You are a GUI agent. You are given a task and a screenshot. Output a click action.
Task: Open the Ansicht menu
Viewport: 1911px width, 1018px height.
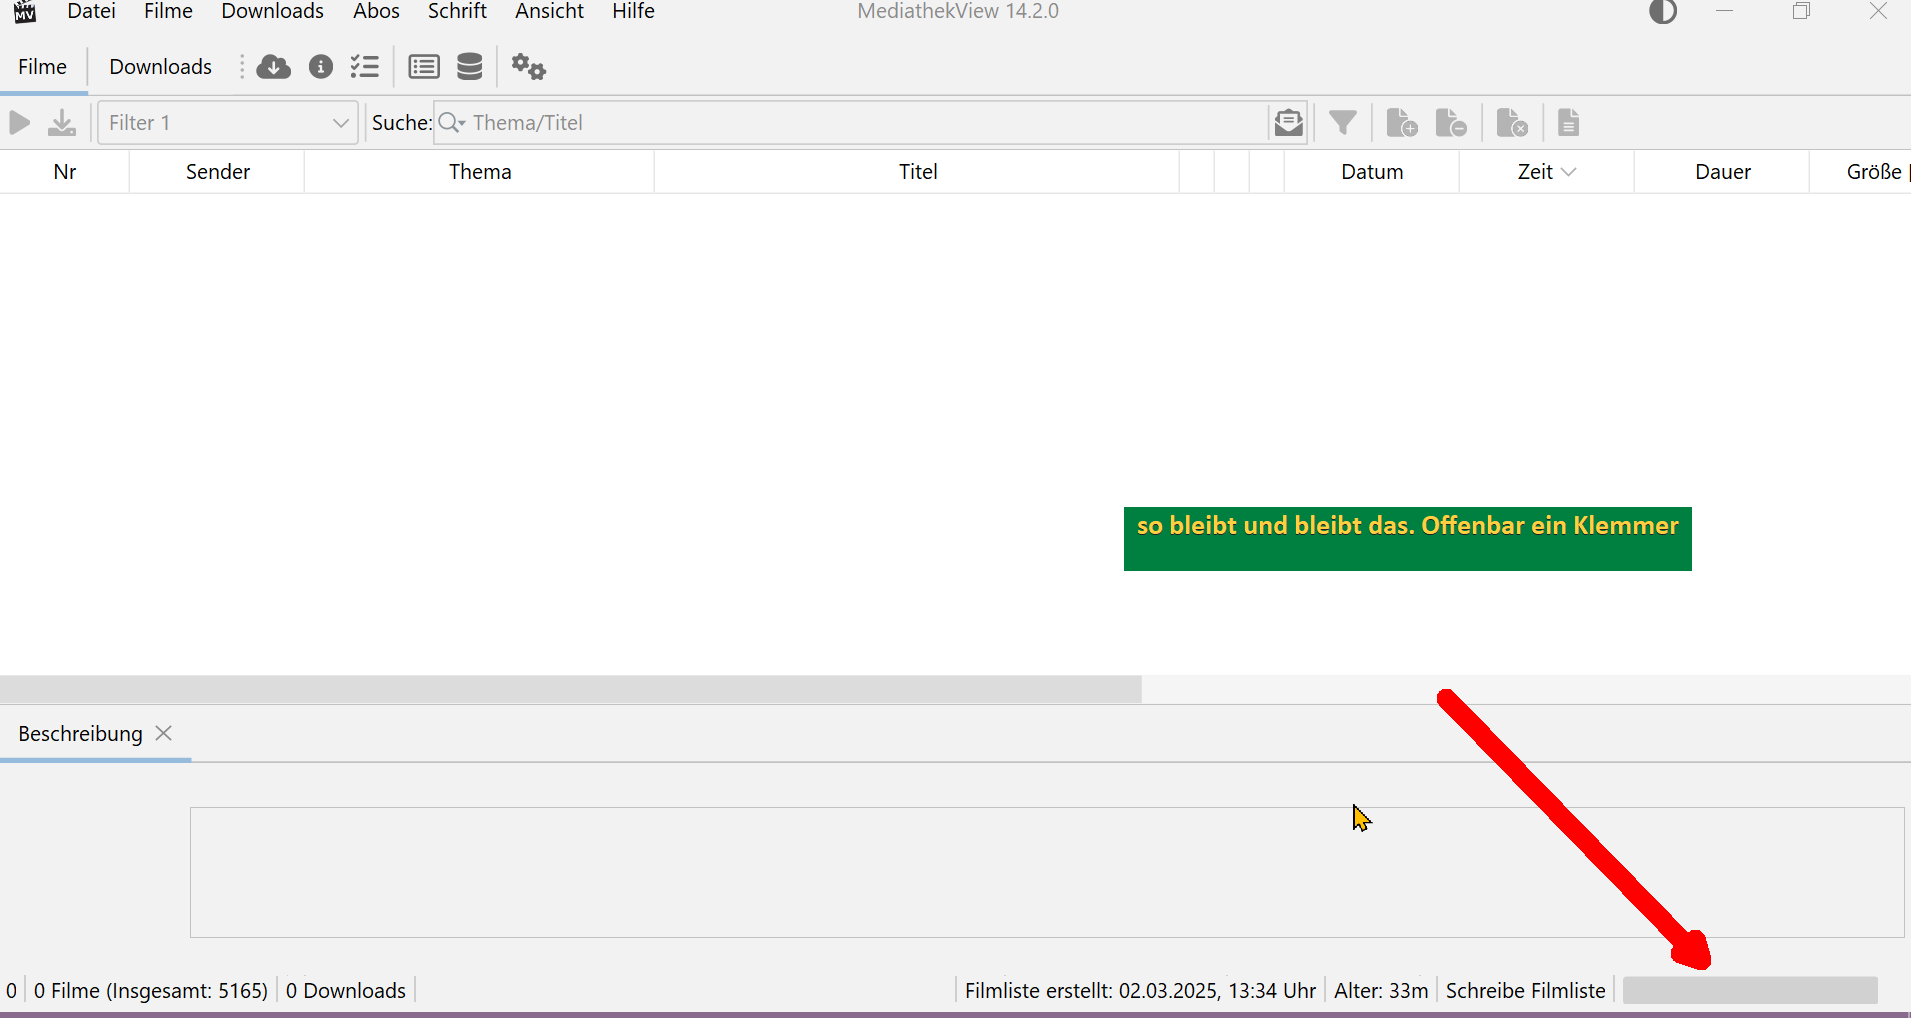click(x=549, y=11)
